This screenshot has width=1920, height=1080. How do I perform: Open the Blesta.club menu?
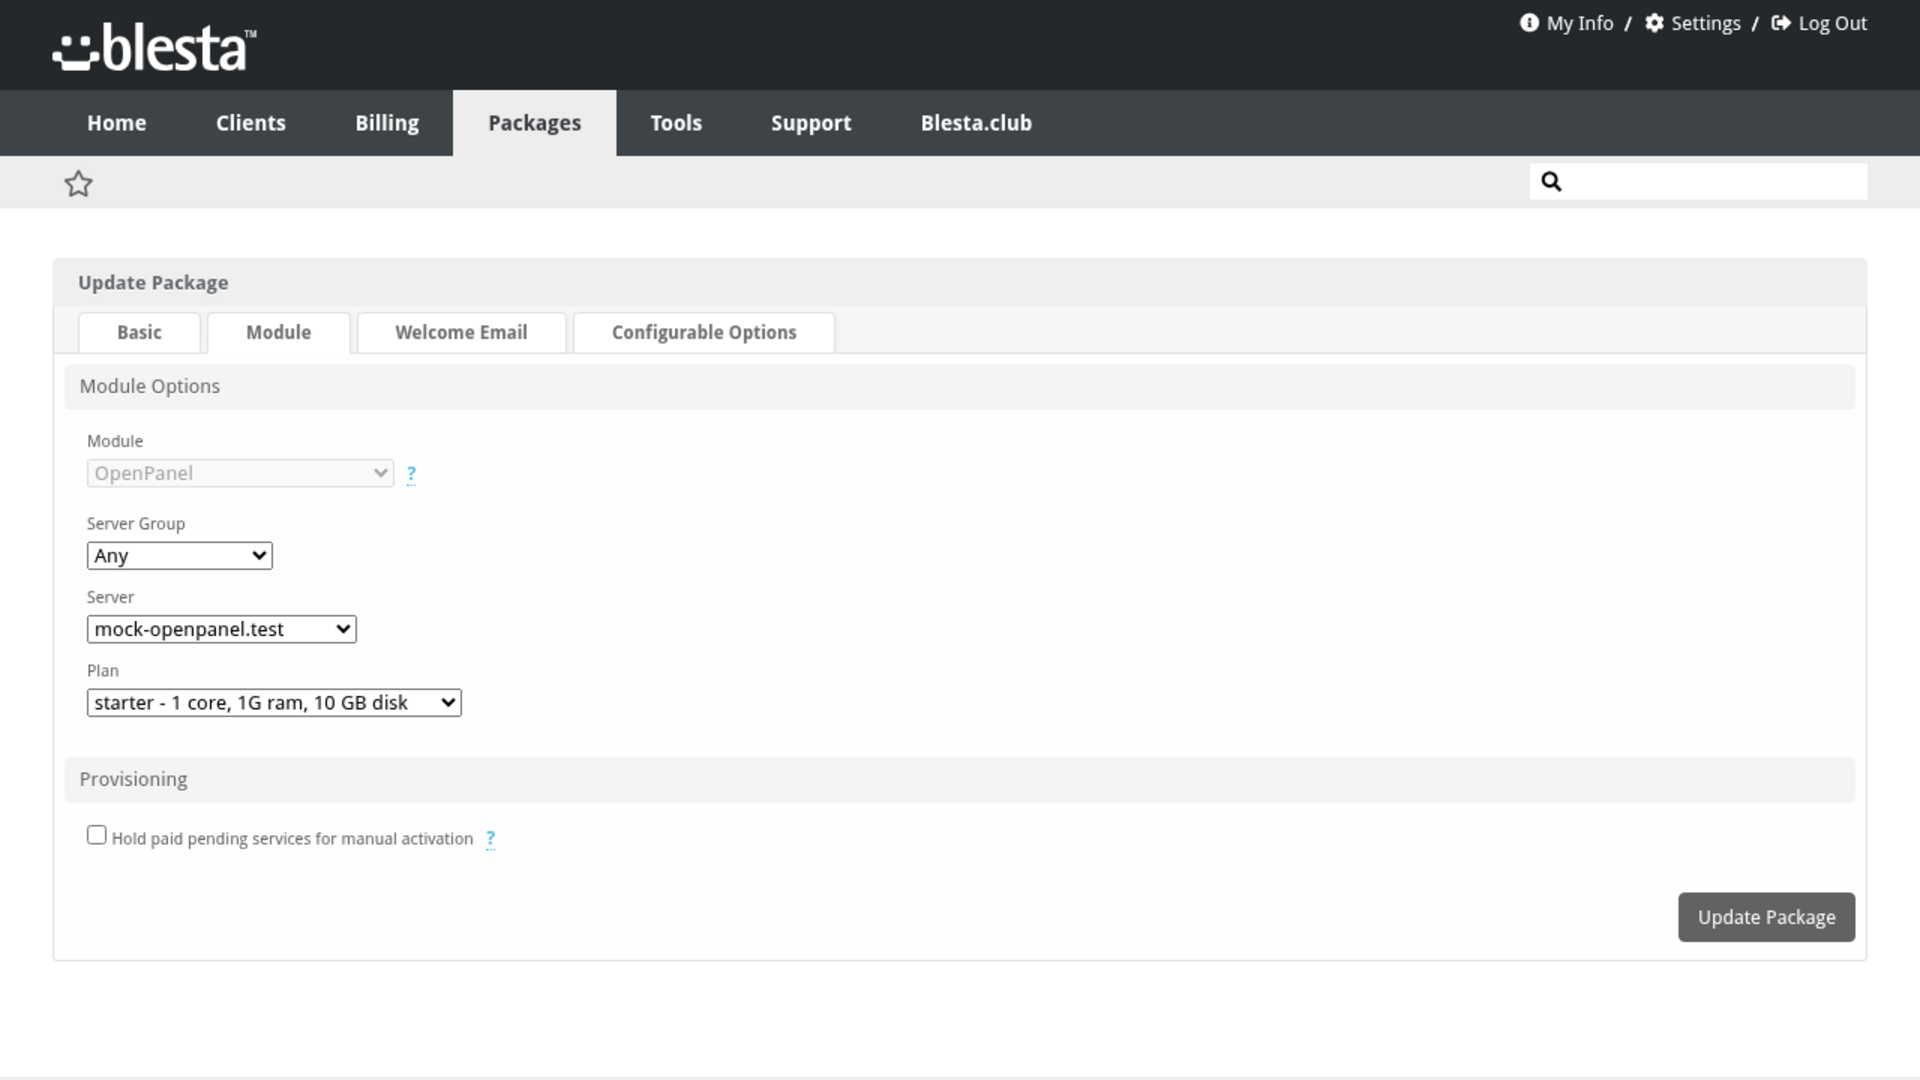pyautogui.click(x=976, y=123)
